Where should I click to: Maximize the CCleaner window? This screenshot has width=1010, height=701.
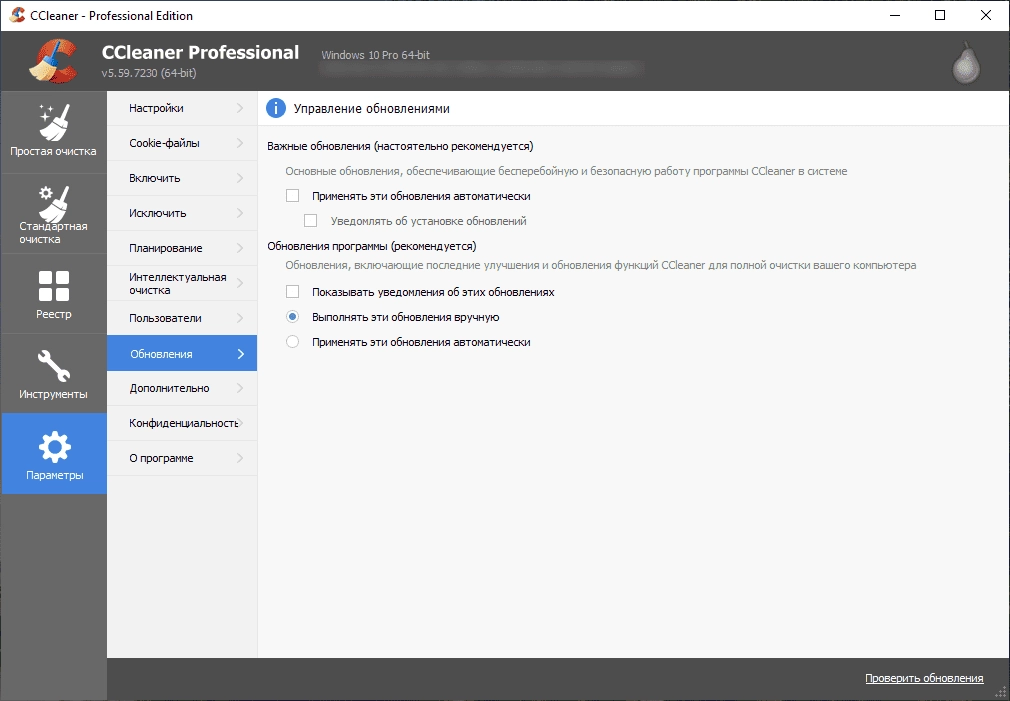pyautogui.click(x=940, y=15)
